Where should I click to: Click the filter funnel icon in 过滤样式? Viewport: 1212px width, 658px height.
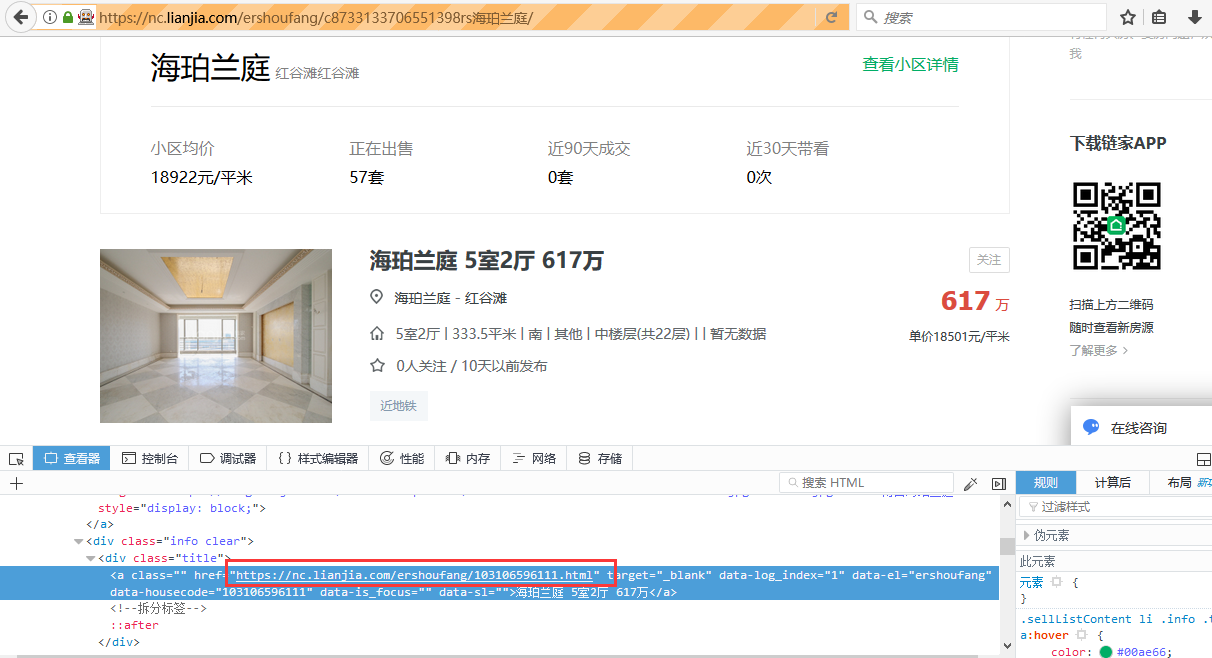pyautogui.click(x=1033, y=507)
